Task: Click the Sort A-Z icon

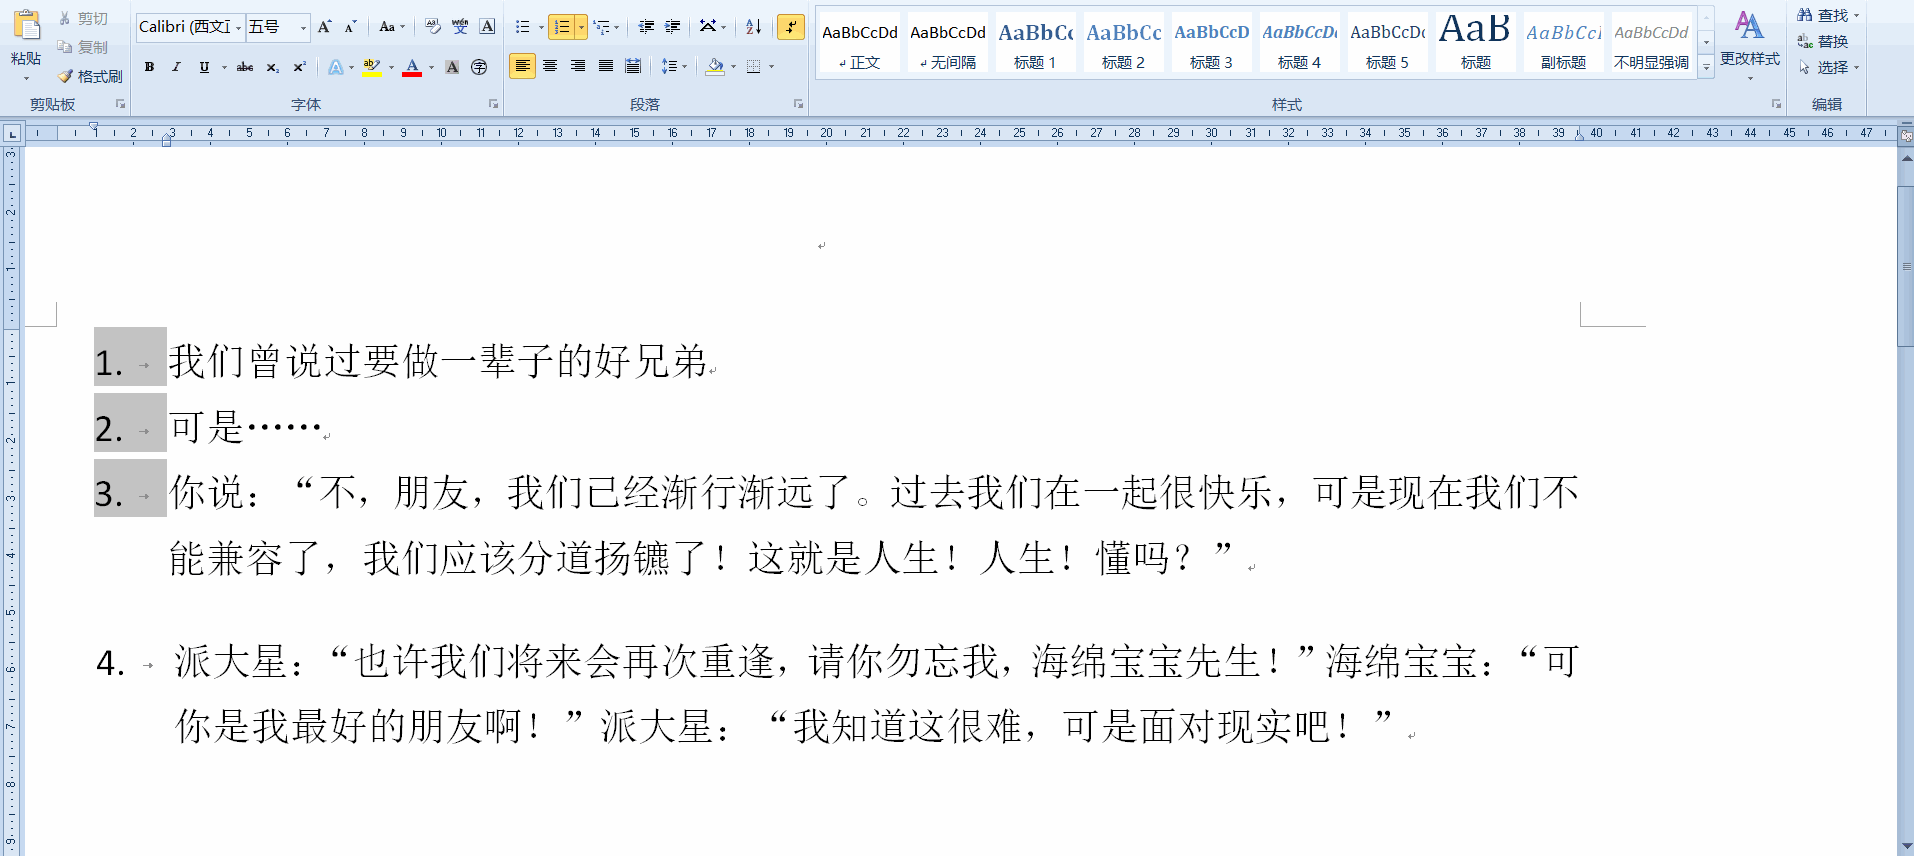Action: click(x=754, y=27)
